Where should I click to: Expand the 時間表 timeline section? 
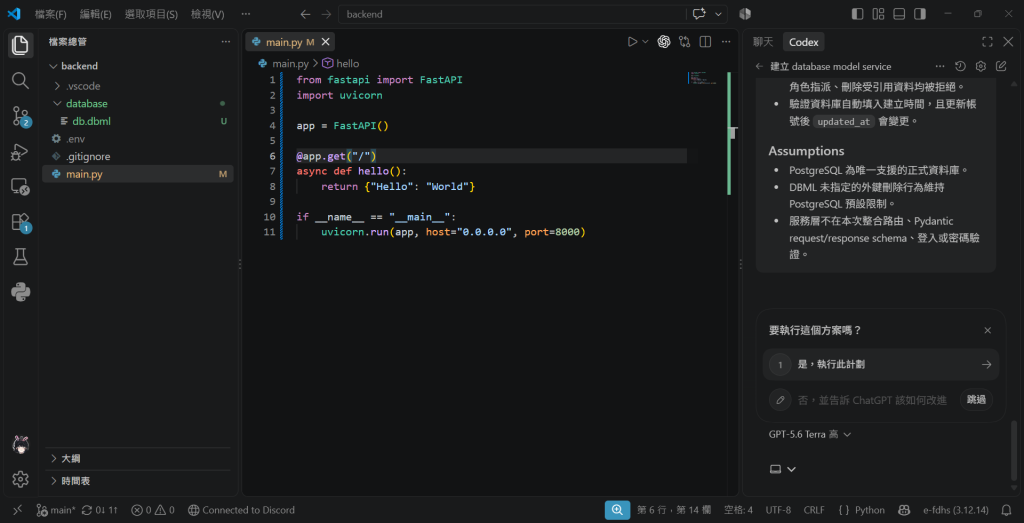(138, 481)
